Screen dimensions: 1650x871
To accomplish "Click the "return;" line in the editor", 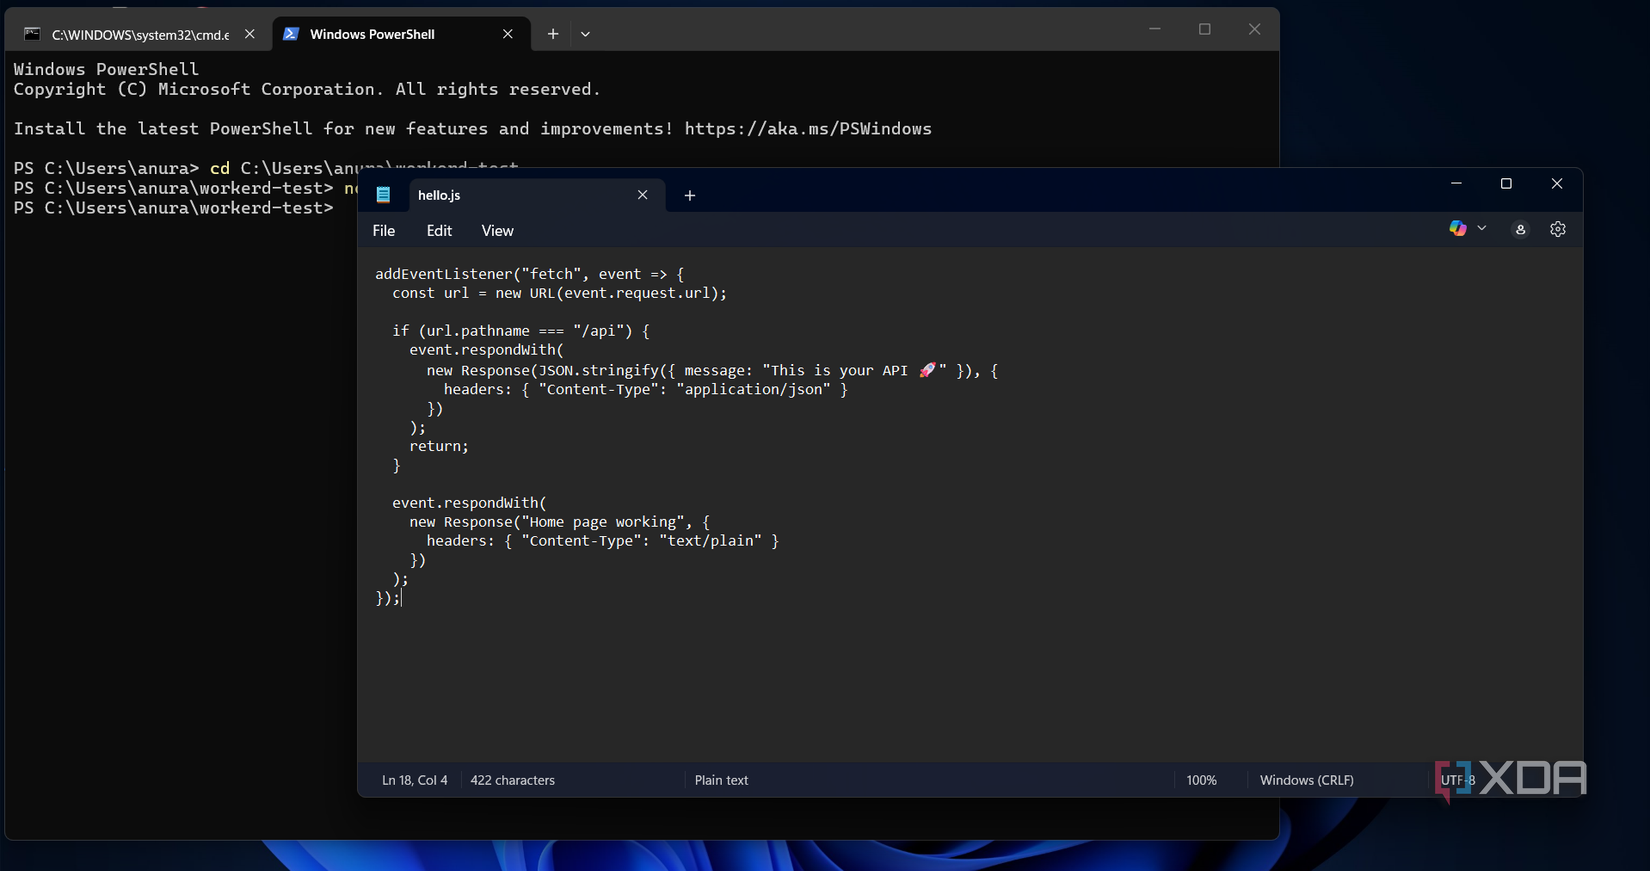I will 439,446.
